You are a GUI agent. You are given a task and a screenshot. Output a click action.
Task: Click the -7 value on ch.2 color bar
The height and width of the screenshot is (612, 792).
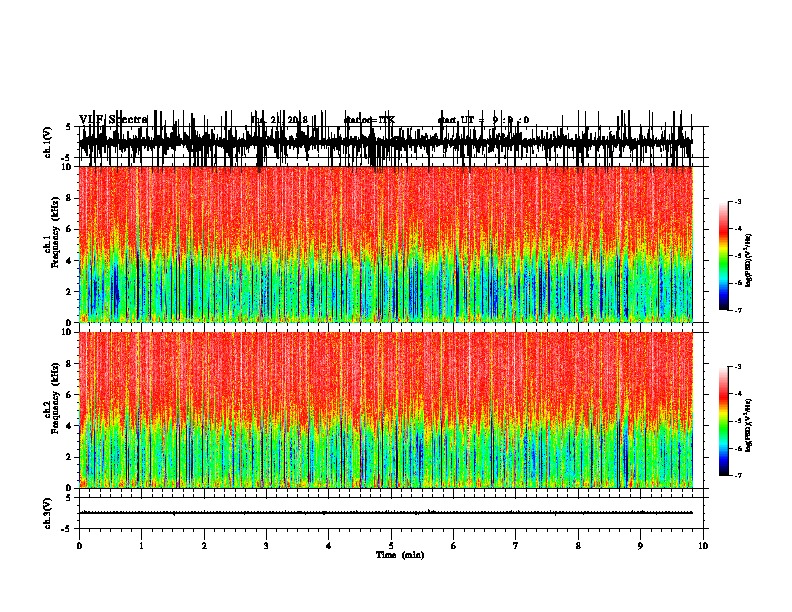[737, 476]
